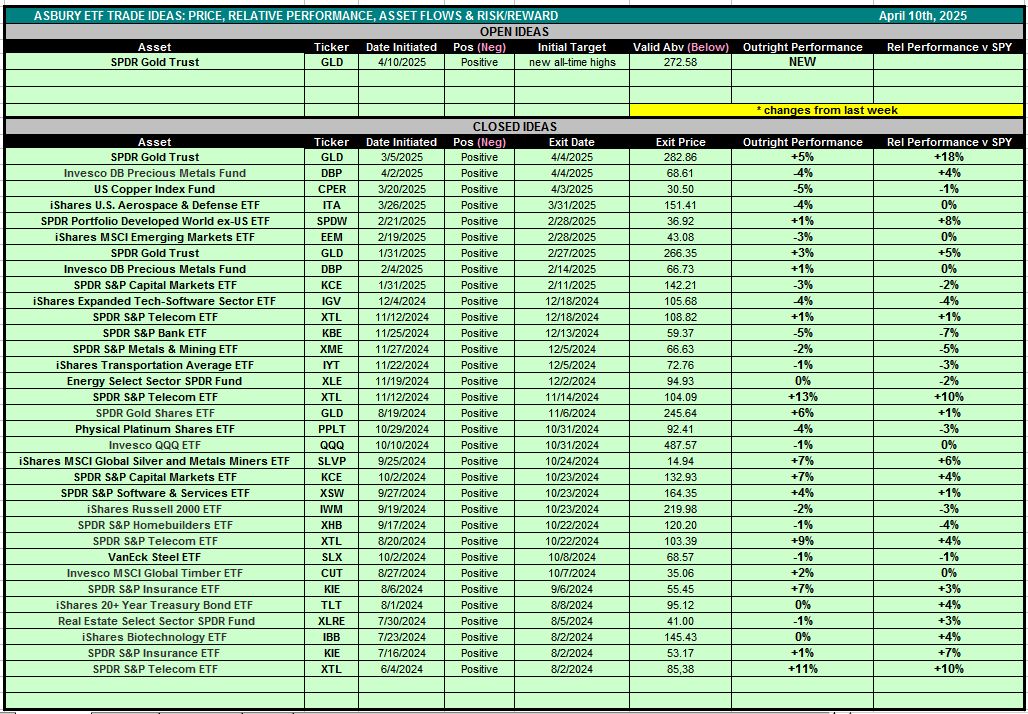The image size is (1028, 714).
Task: Click the OPEN IDEAS section header
Action: (513, 32)
